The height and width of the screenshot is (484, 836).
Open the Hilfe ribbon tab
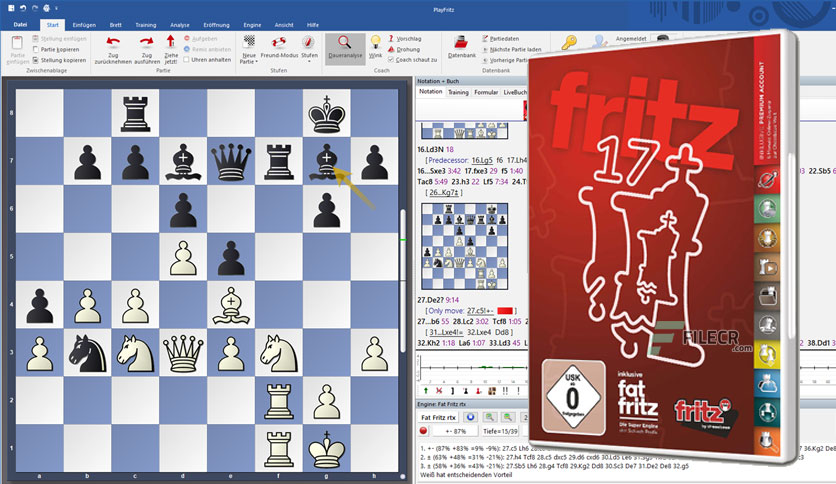pyautogui.click(x=313, y=25)
